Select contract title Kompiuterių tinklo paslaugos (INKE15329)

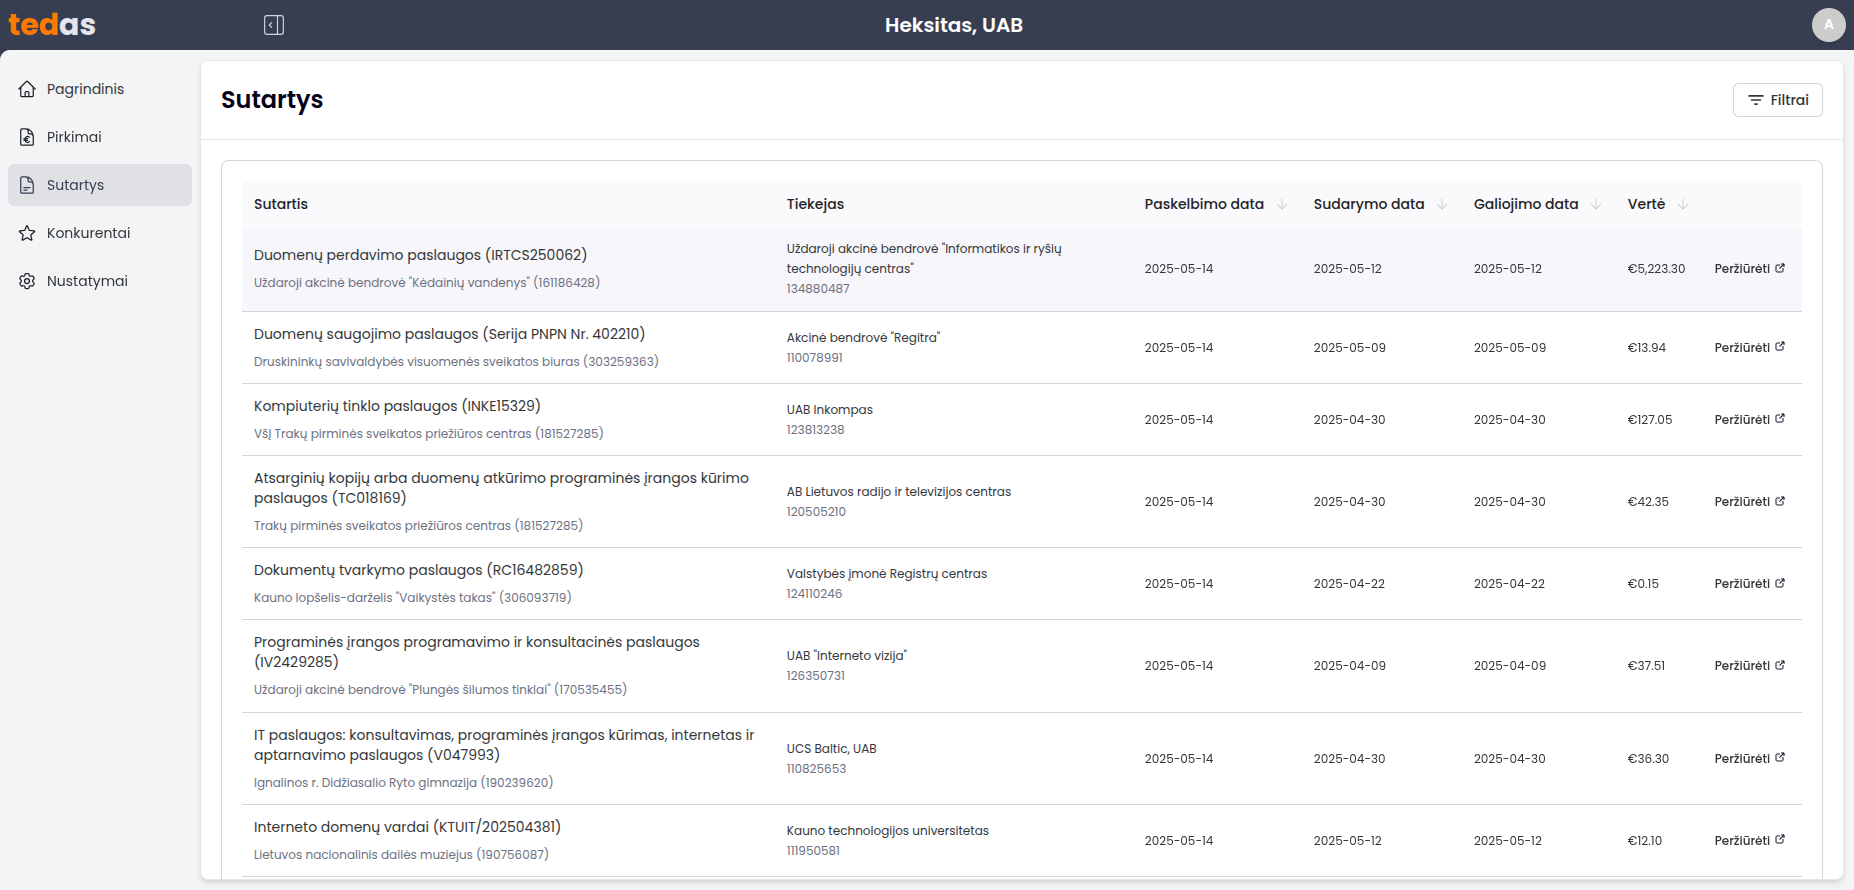point(397,406)
